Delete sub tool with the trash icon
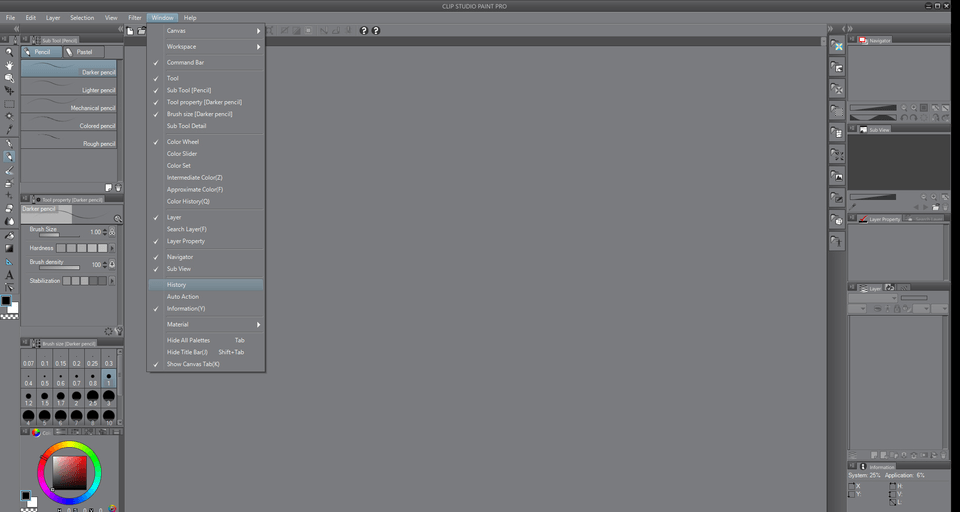The height and width of the screenshot is (512, 960). click(x=118, y=187)
